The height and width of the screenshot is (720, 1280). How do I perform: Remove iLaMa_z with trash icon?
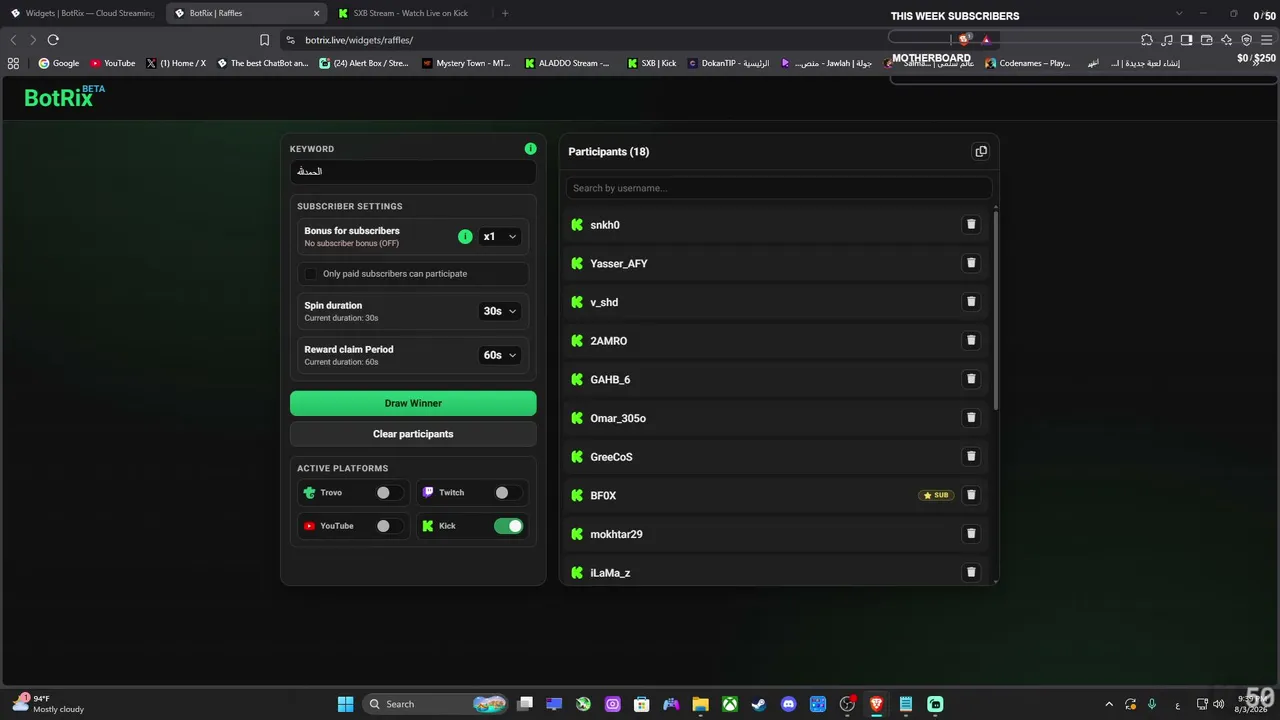971,572
